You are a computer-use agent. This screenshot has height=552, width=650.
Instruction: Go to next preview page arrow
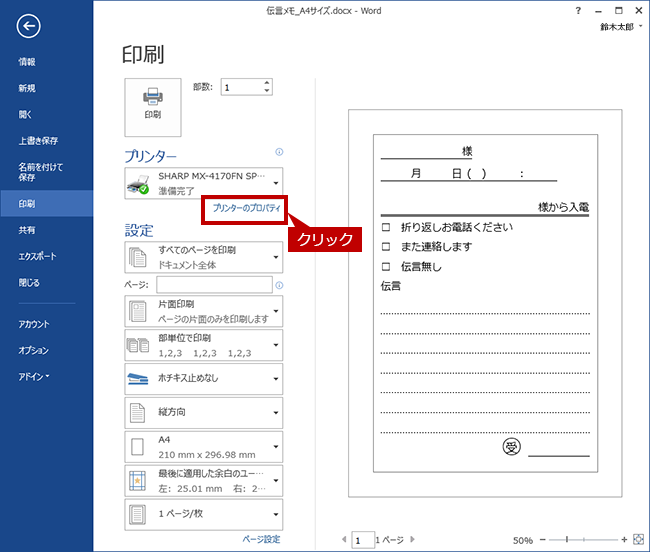click(x=412, y=539)
